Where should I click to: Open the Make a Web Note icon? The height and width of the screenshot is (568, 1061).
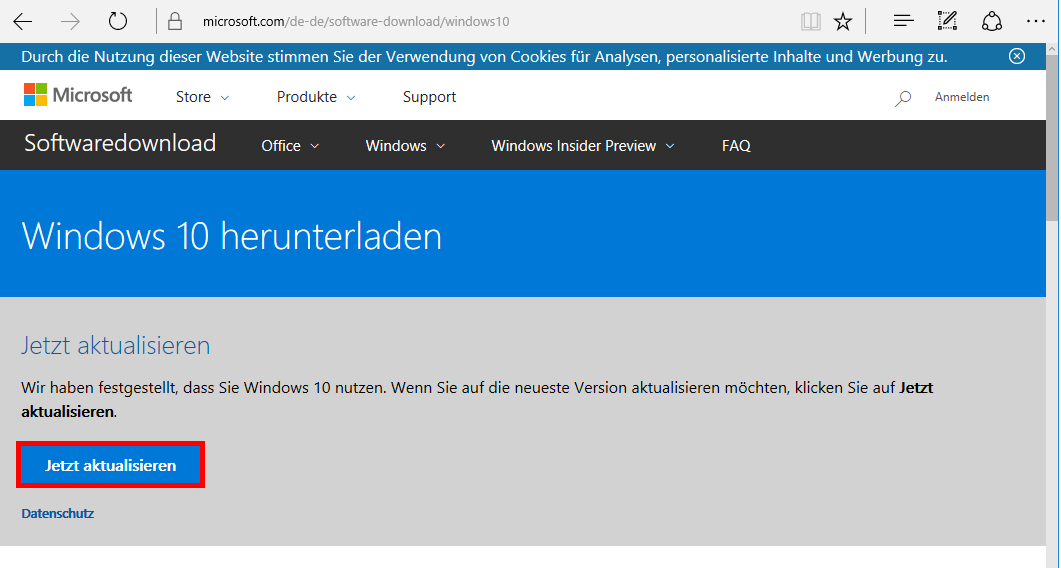(x=947, y=22)
